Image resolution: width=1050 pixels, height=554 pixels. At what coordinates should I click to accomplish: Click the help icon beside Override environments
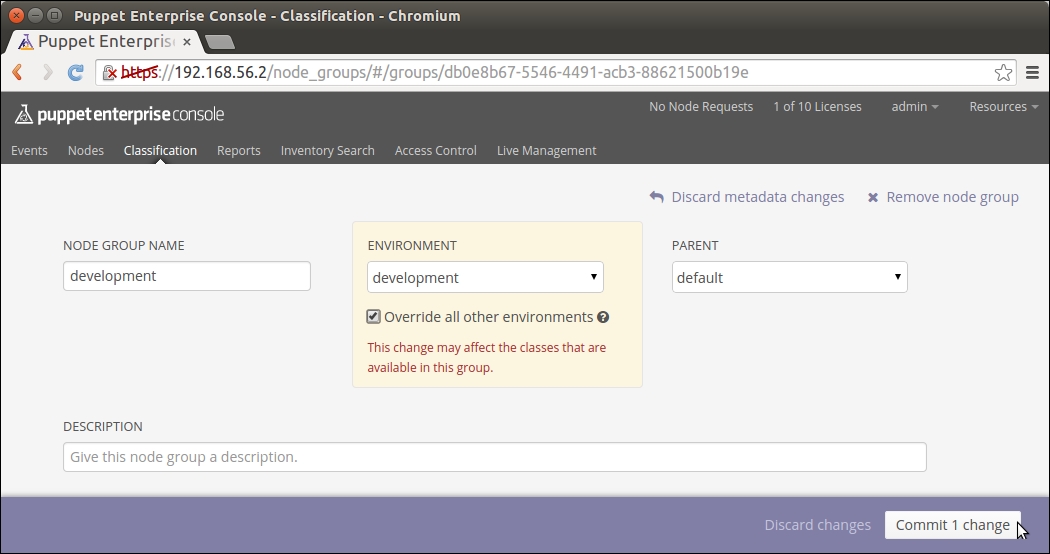coord(603,318)
